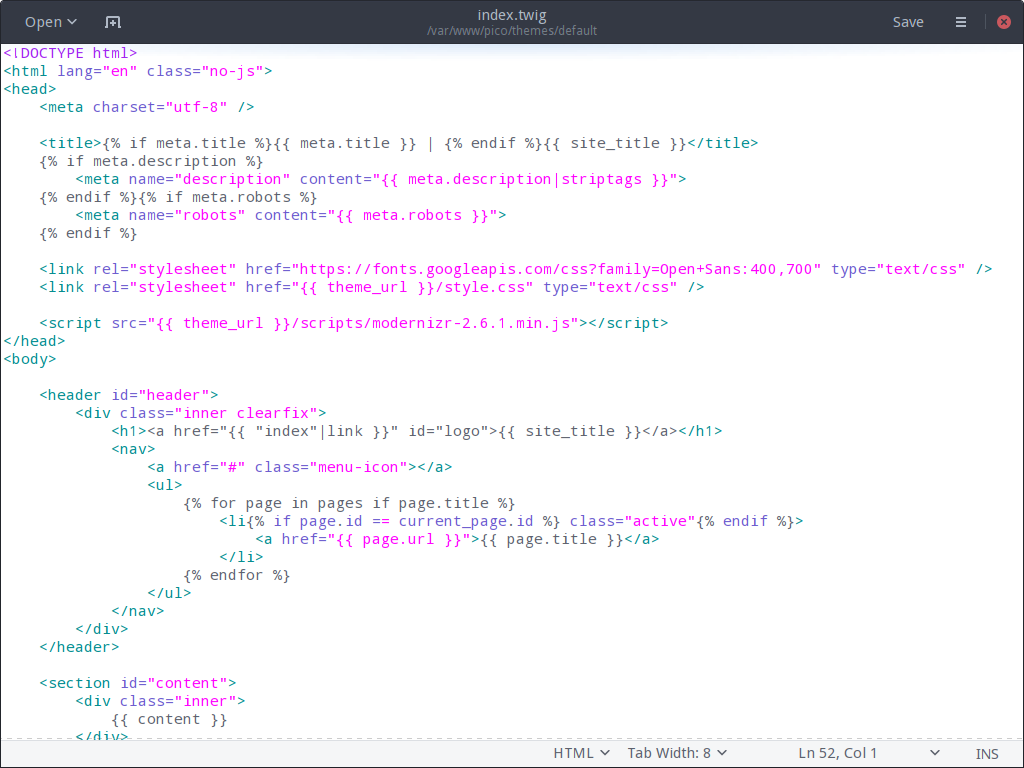Click the h1 logo link line
The width and height of the screenshot is (1024, 768).
click(x=417, y=431)
